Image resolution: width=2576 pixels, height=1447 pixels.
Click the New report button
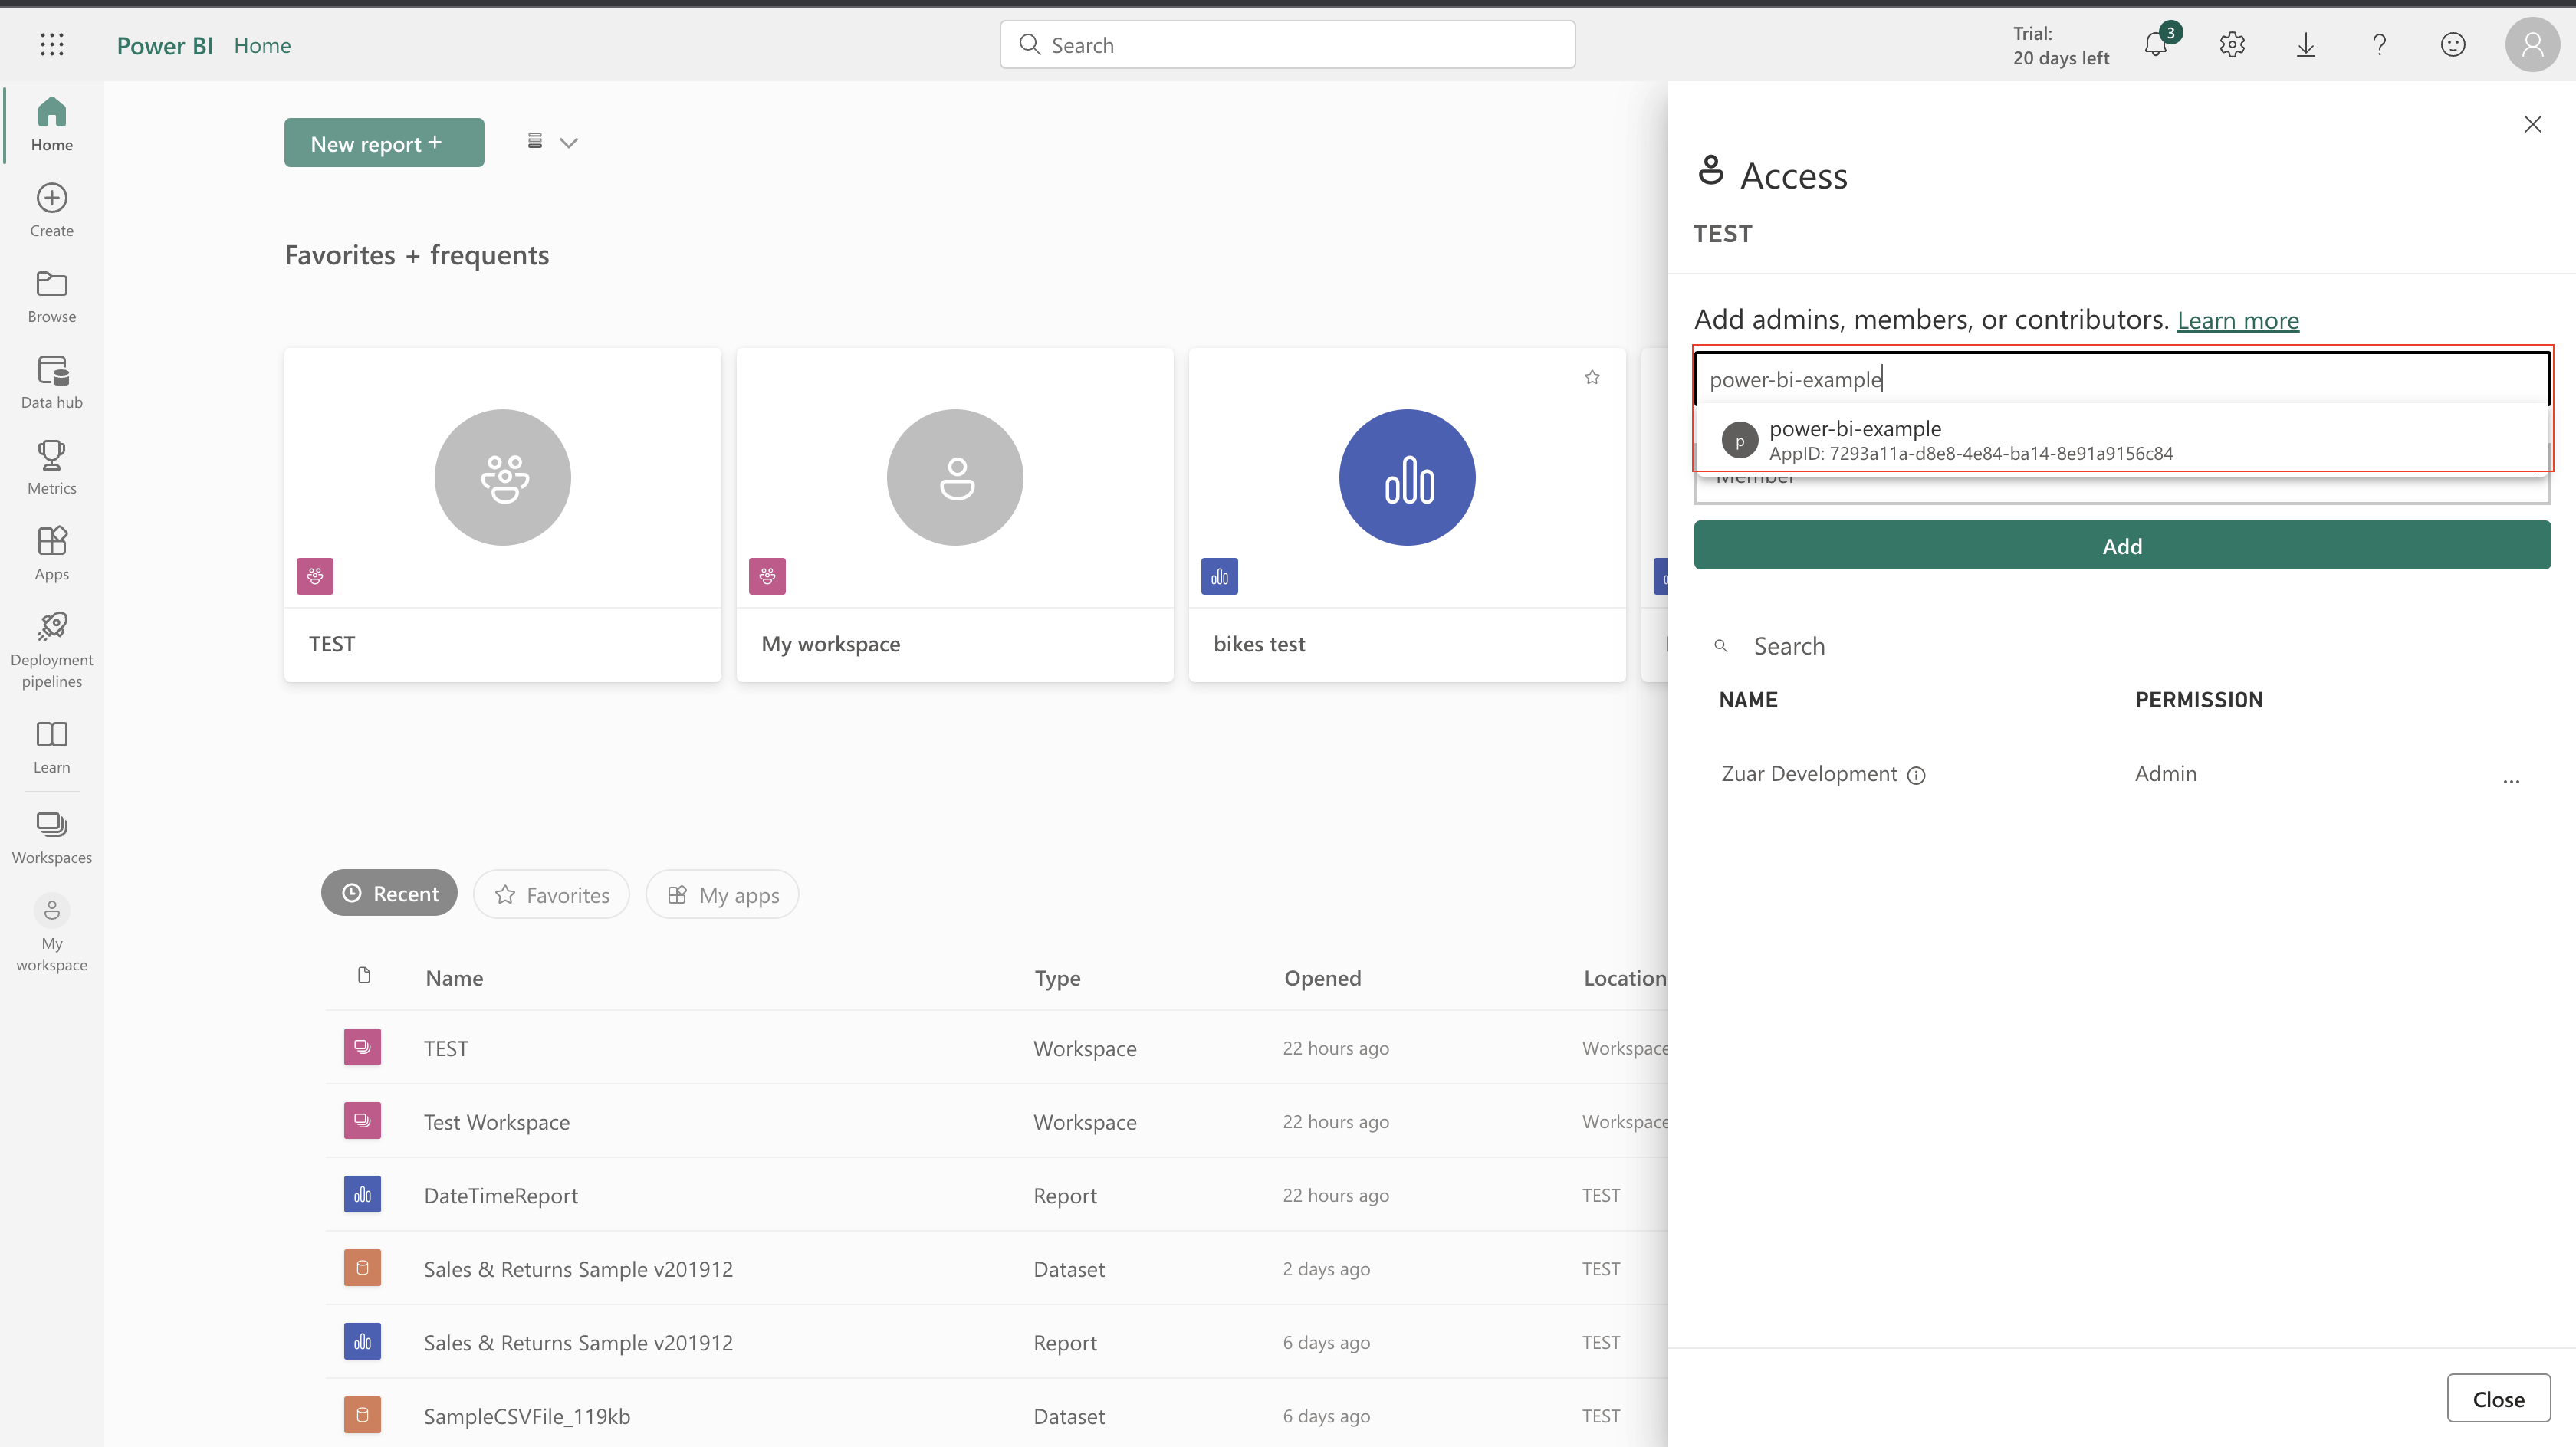coord(384,143)
